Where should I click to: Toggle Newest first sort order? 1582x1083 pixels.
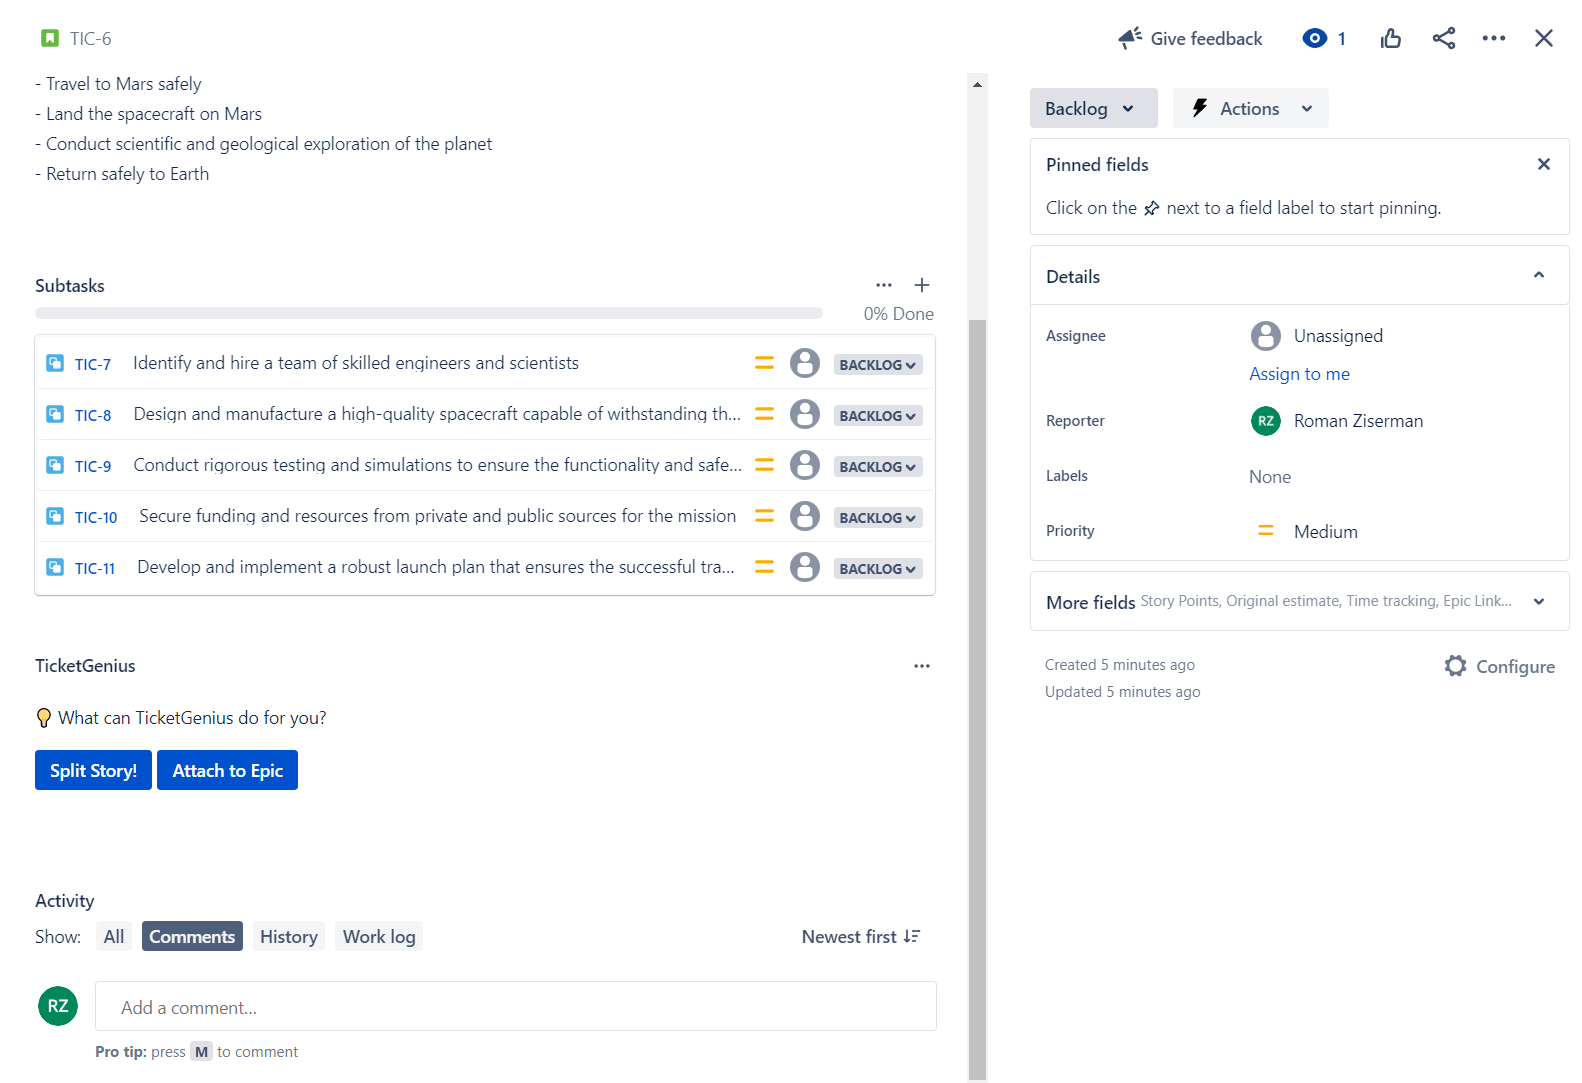coord(861,936)
